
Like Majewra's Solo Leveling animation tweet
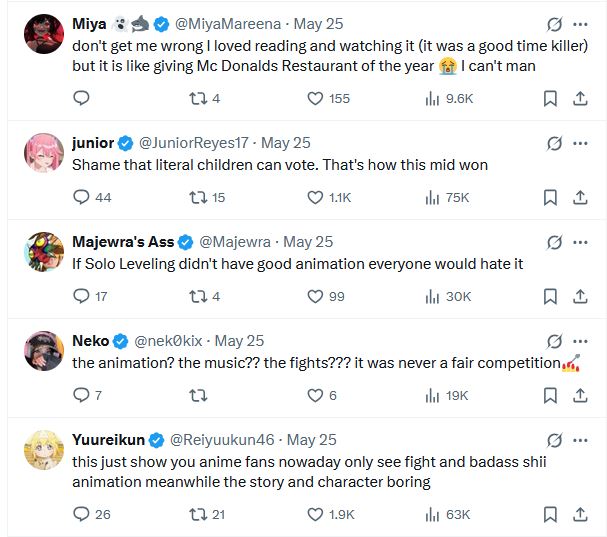click(315, 296)
